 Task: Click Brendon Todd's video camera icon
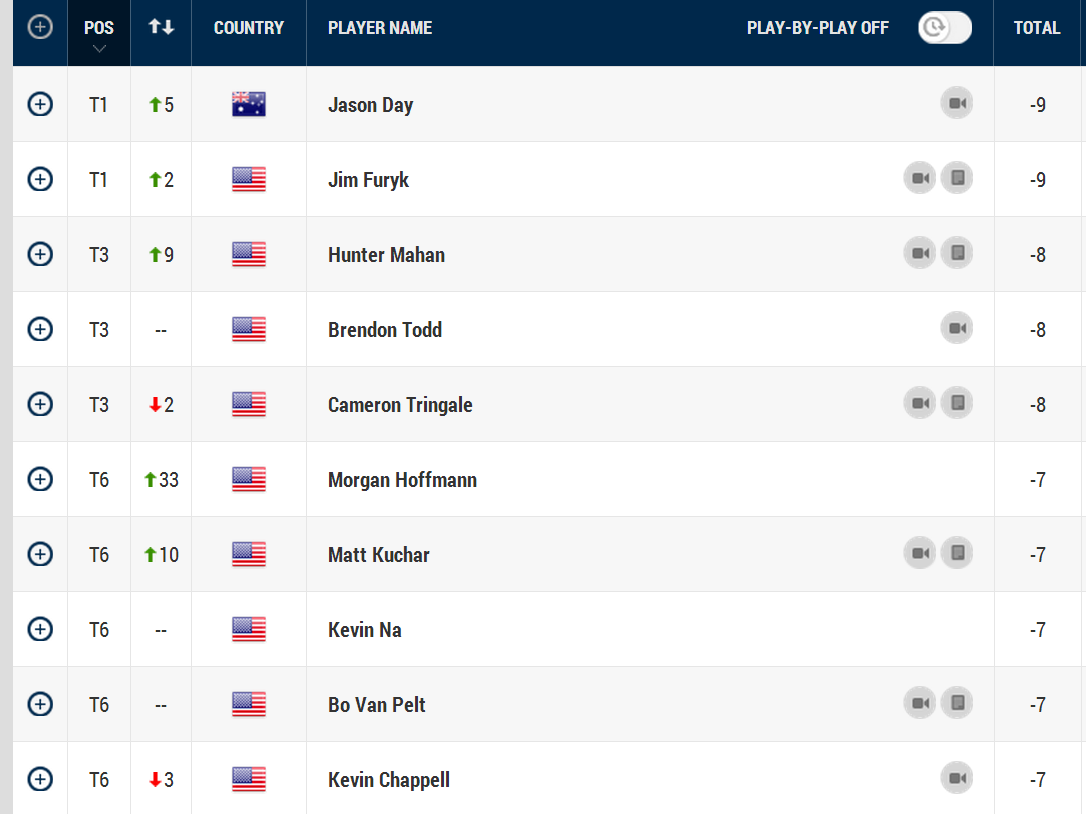click(x=956, y=328)
